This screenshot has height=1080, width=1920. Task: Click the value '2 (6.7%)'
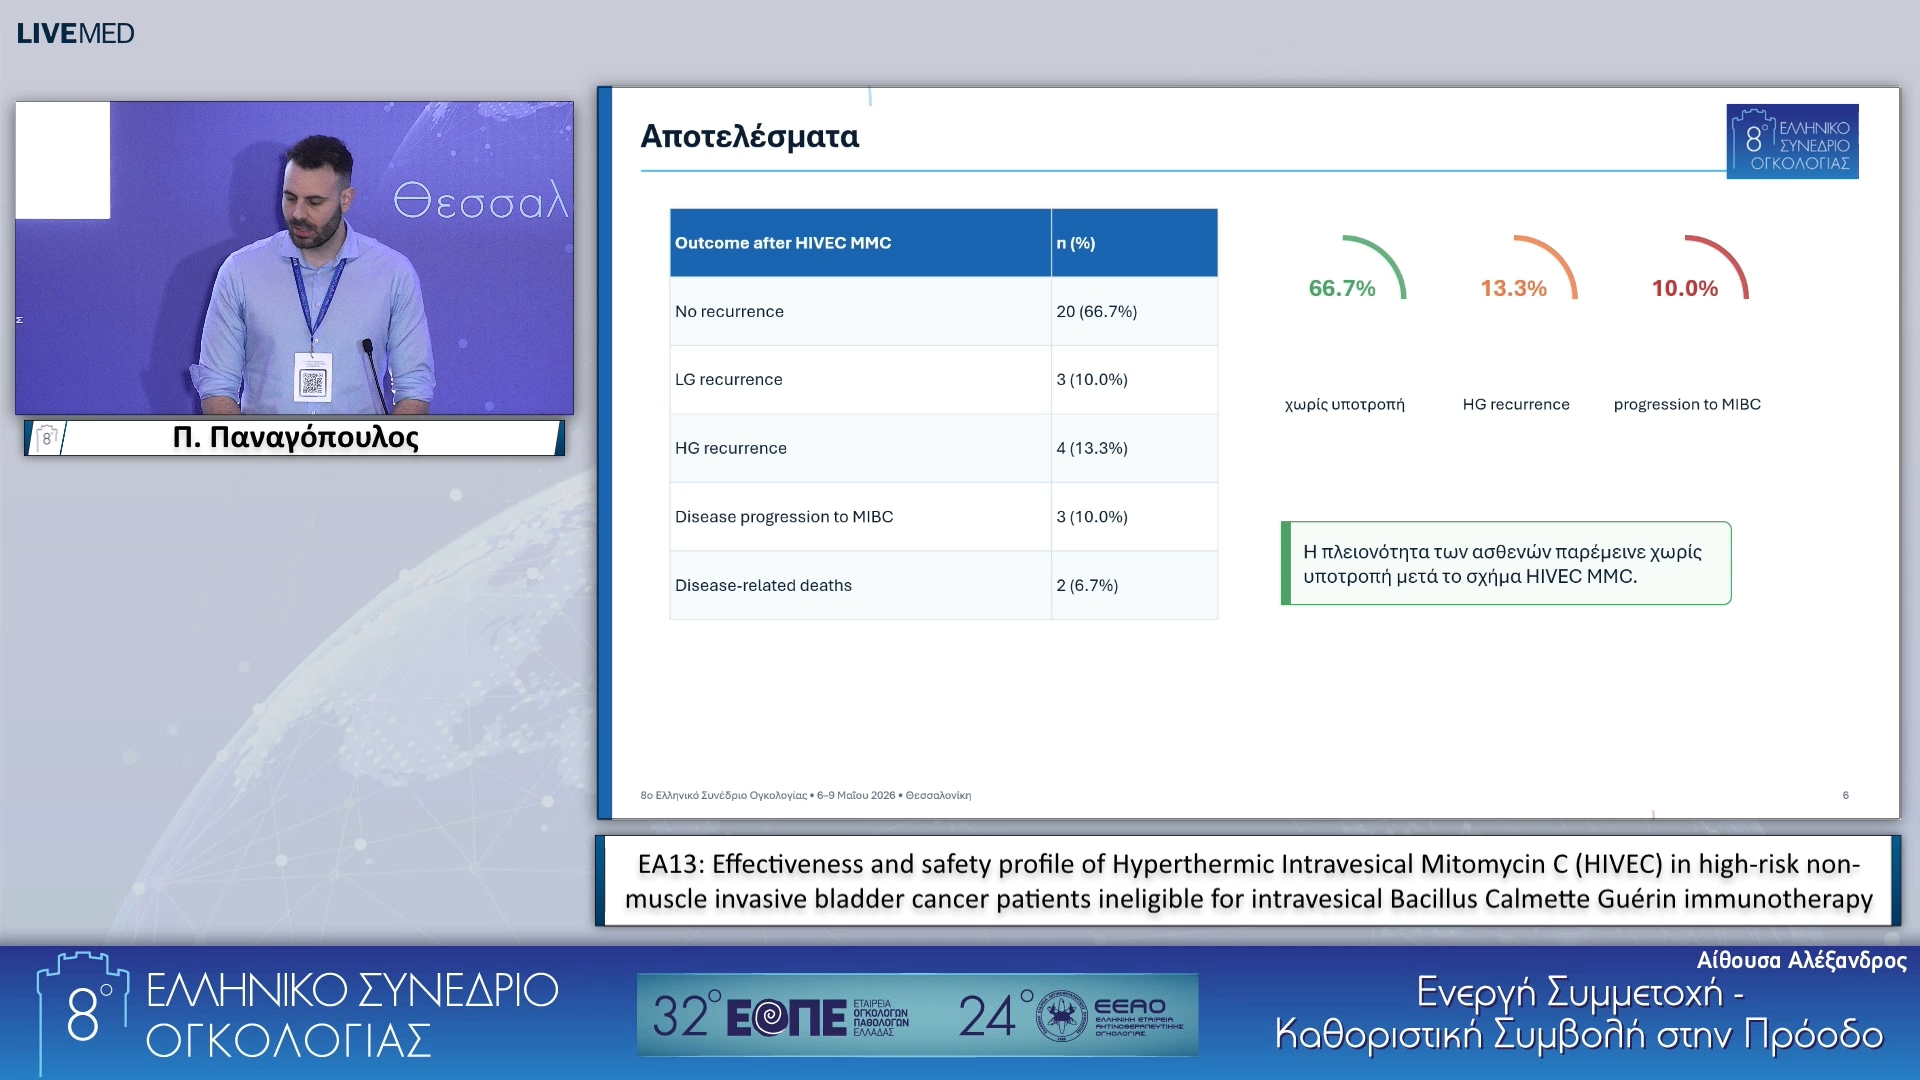(x=1087, y=585)
